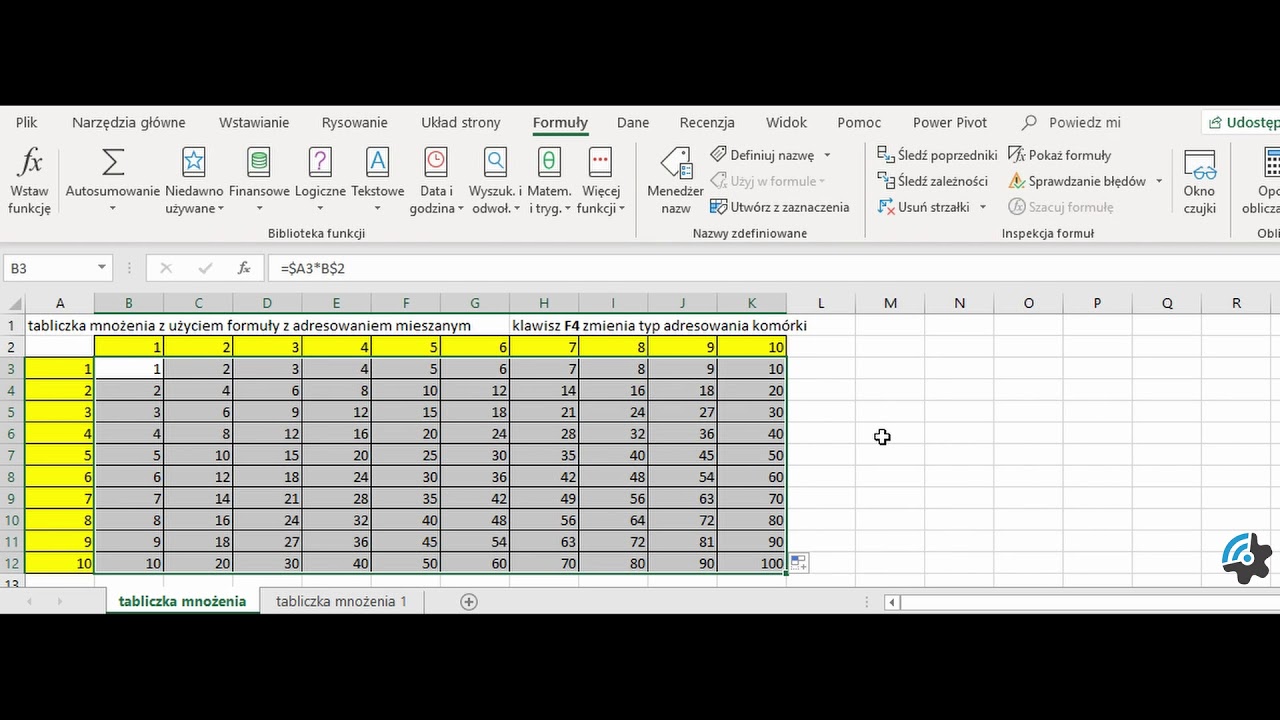The width and height of the screenshot is (1280, 720).
Task: Click Śledź poprzedniki
Action: (x=937, y=155)
